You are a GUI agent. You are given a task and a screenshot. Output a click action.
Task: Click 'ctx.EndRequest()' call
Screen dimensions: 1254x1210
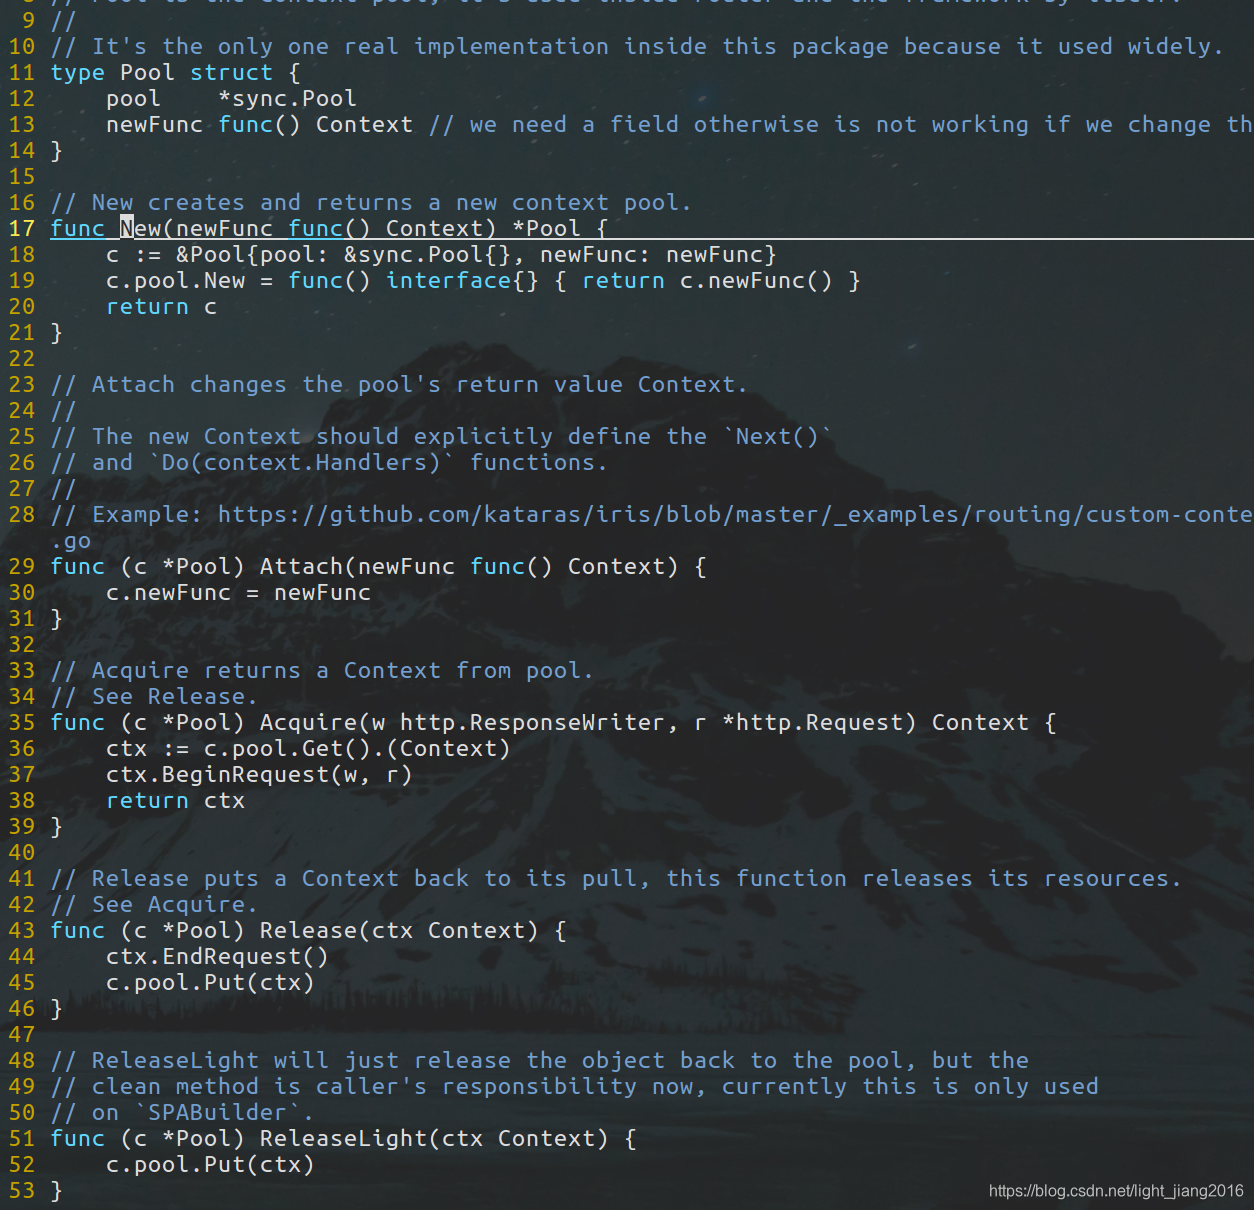(217, 956)
